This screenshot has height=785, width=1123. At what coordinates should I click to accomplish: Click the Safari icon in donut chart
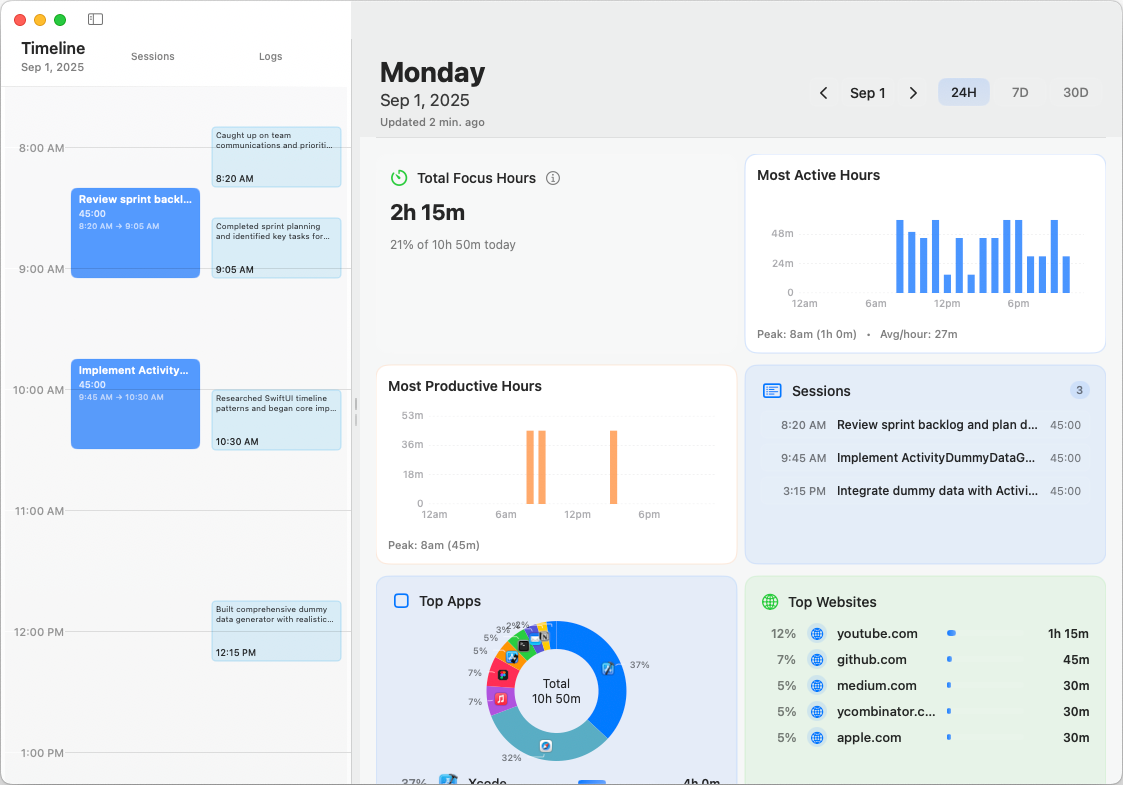pos(546,745)
